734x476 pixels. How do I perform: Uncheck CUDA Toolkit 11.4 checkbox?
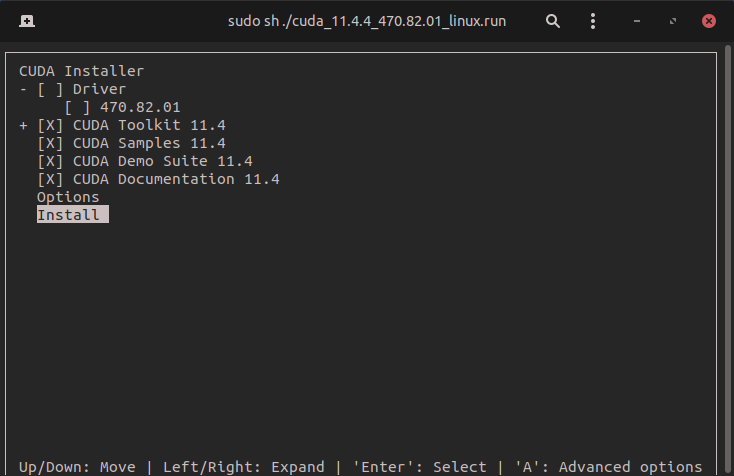pyautogui.click(x=46, y=125)
